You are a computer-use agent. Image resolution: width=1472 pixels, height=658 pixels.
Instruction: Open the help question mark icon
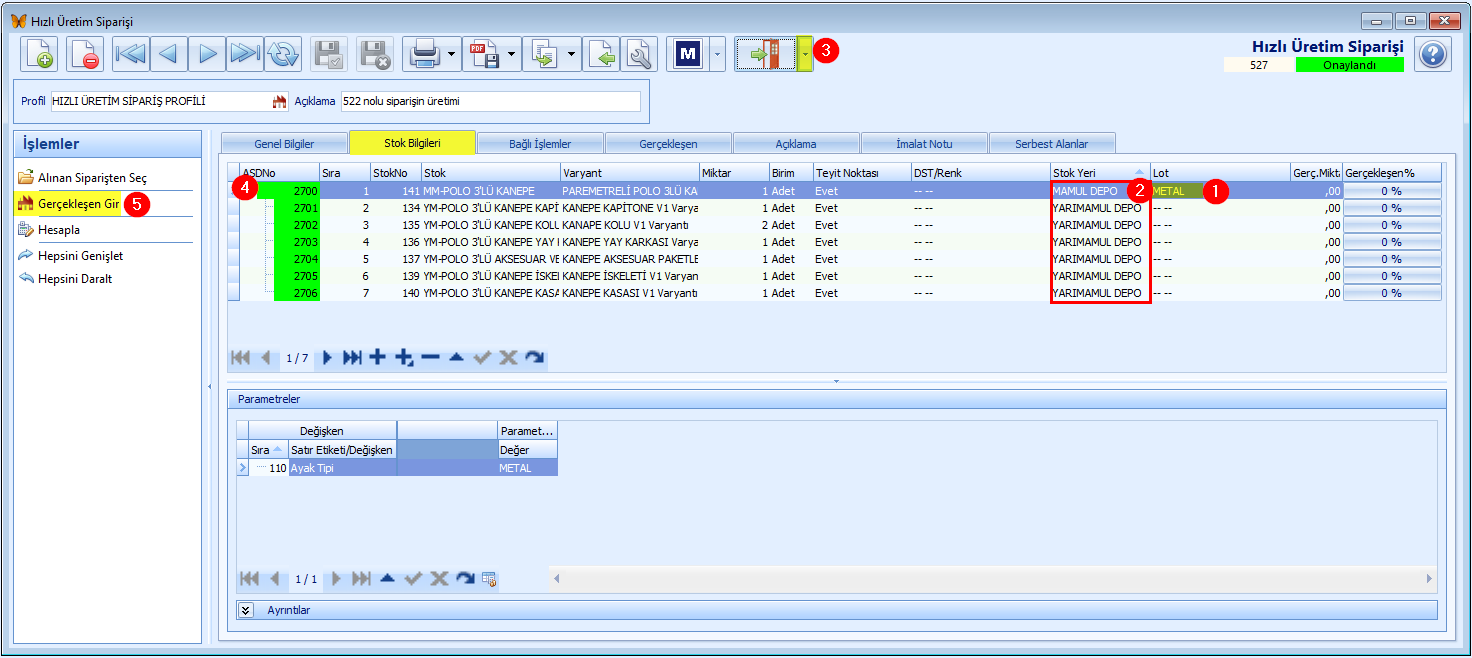[x=1433, y=54]
